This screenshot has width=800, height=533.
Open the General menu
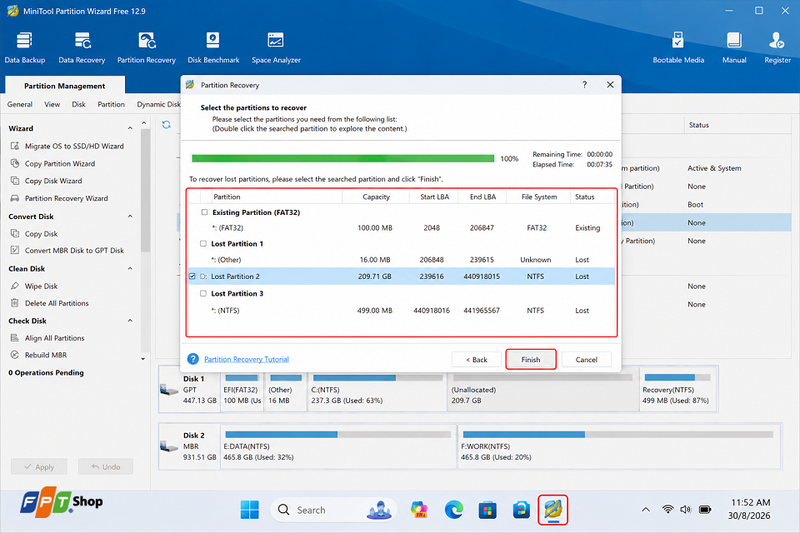coord(20,104)
